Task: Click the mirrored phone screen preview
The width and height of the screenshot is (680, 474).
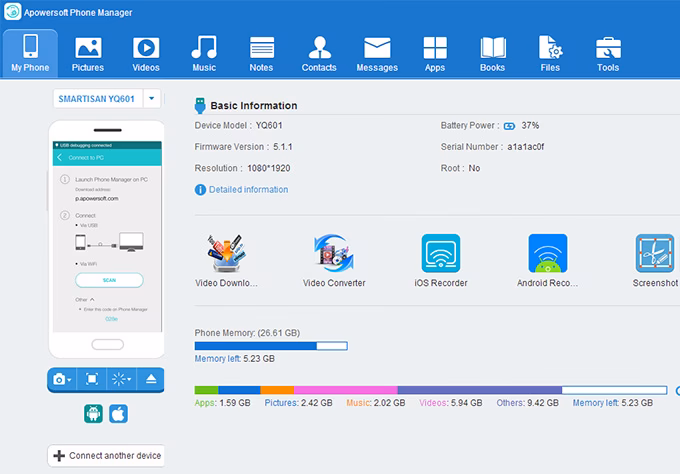Action: click(107, 236)
